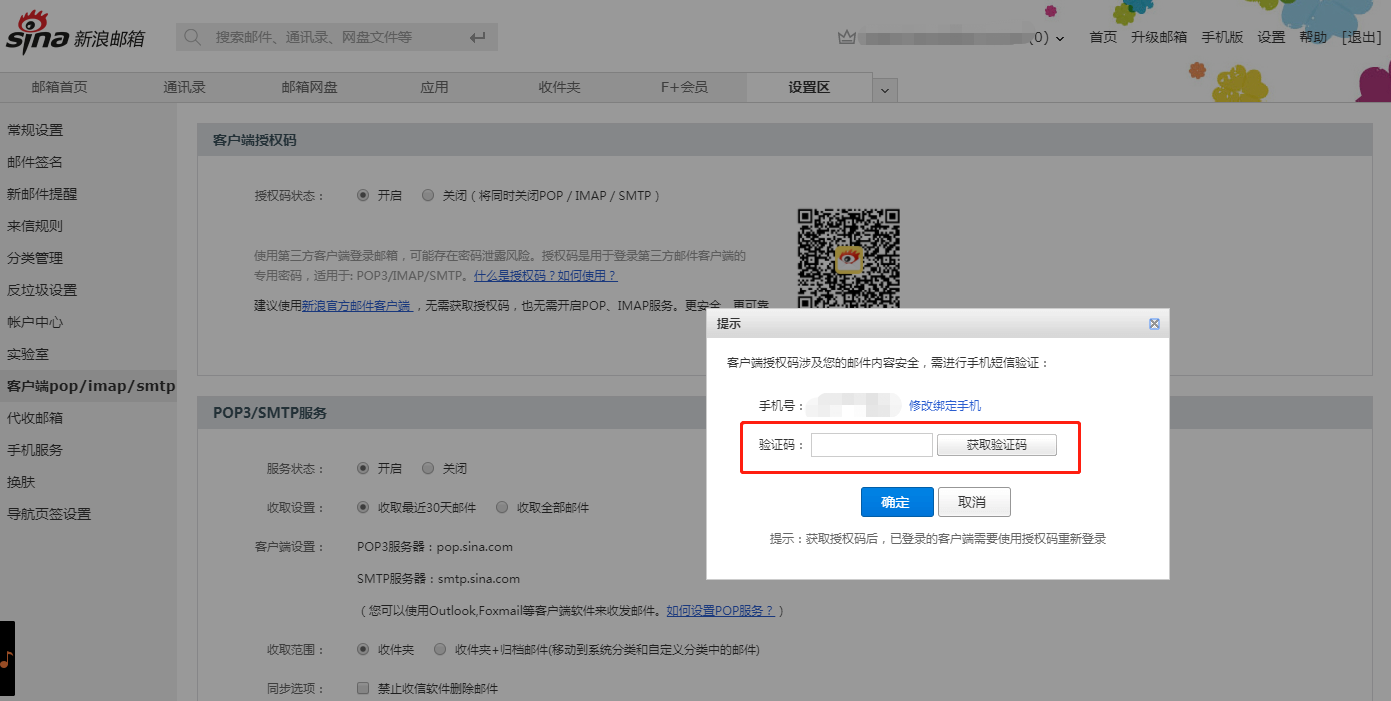The width and height of the screenshot is (1391, 701).
Task: Go to 帐户中心
Action: pos(35,322)
